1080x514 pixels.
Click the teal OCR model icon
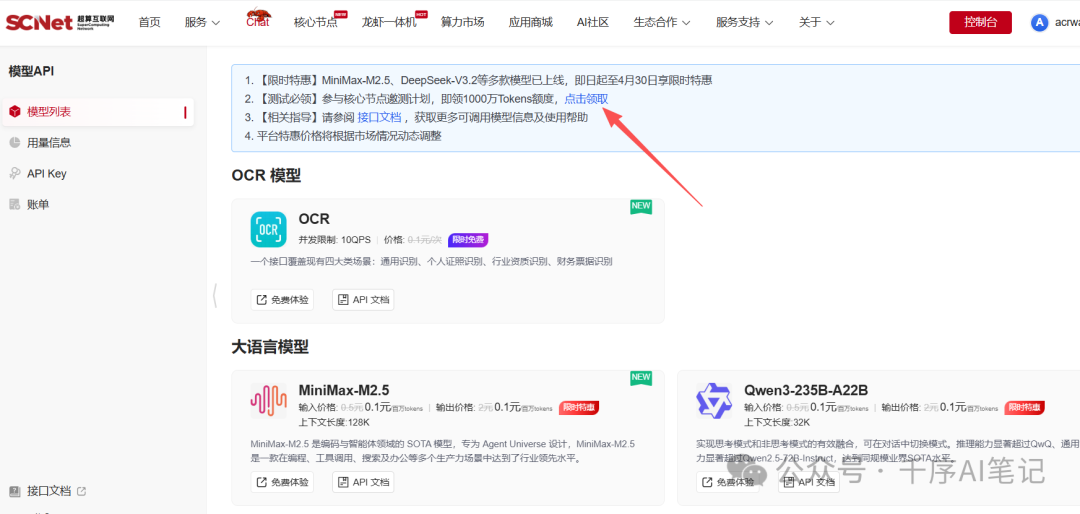[x=269, y=229]
